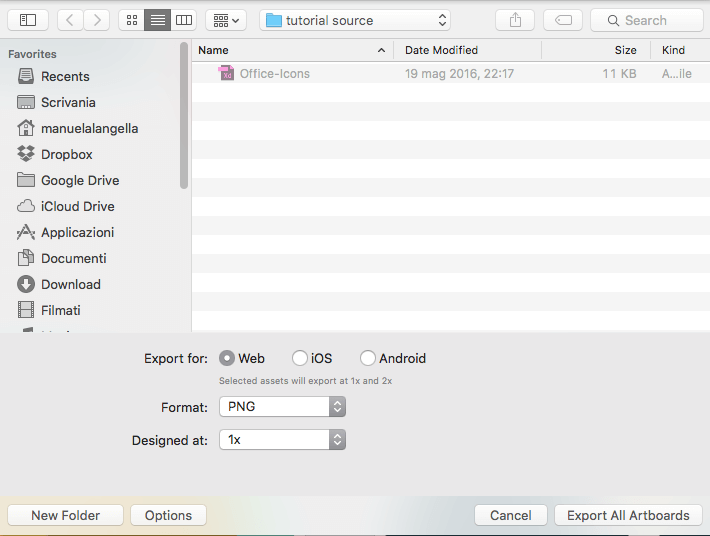Switch to list view
710x536 pixels.
158,20
